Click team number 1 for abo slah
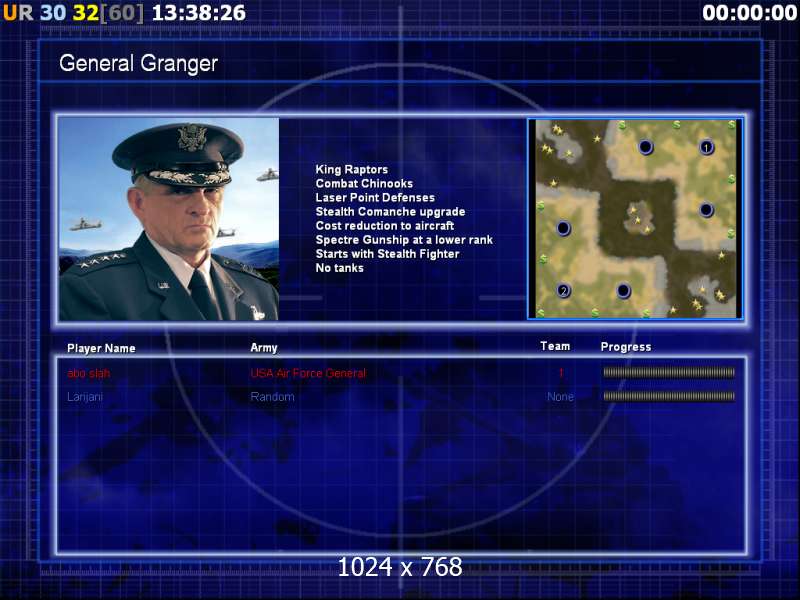This screenshot has height=600, width=800. tap(561, 373)
